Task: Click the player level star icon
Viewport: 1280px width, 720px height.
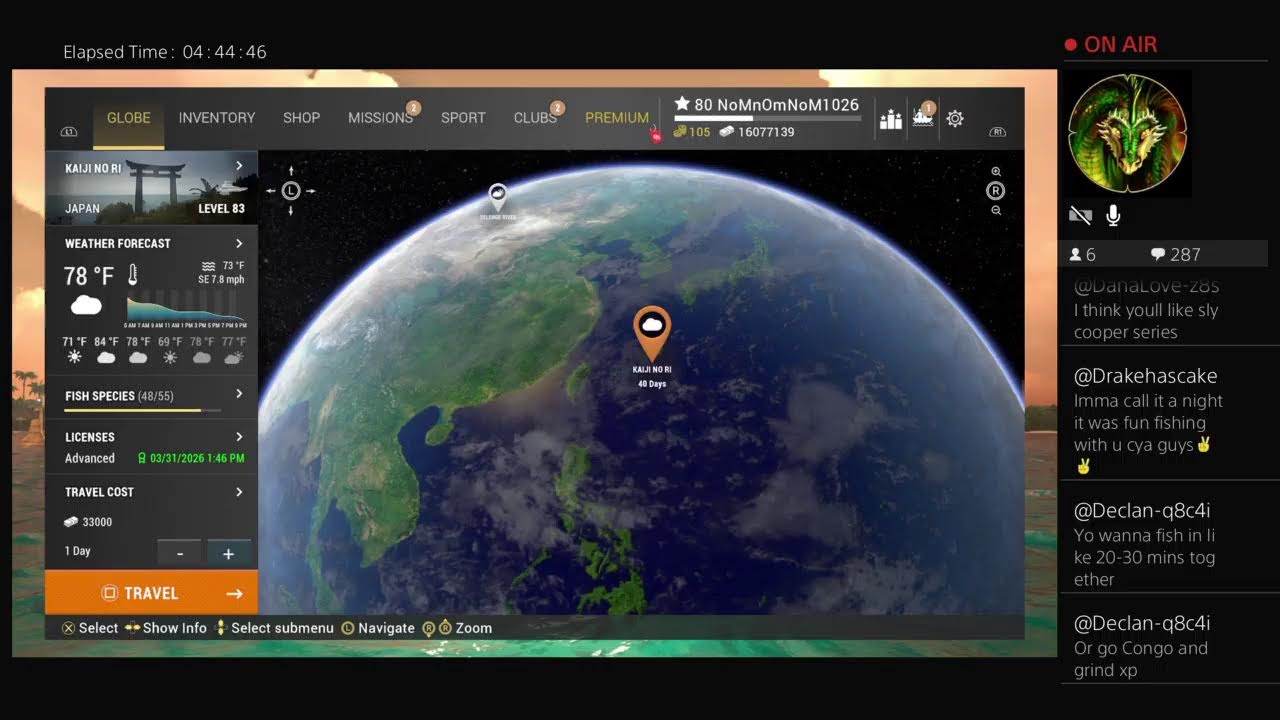Action: pyautogui.click(x=682, y=104)
